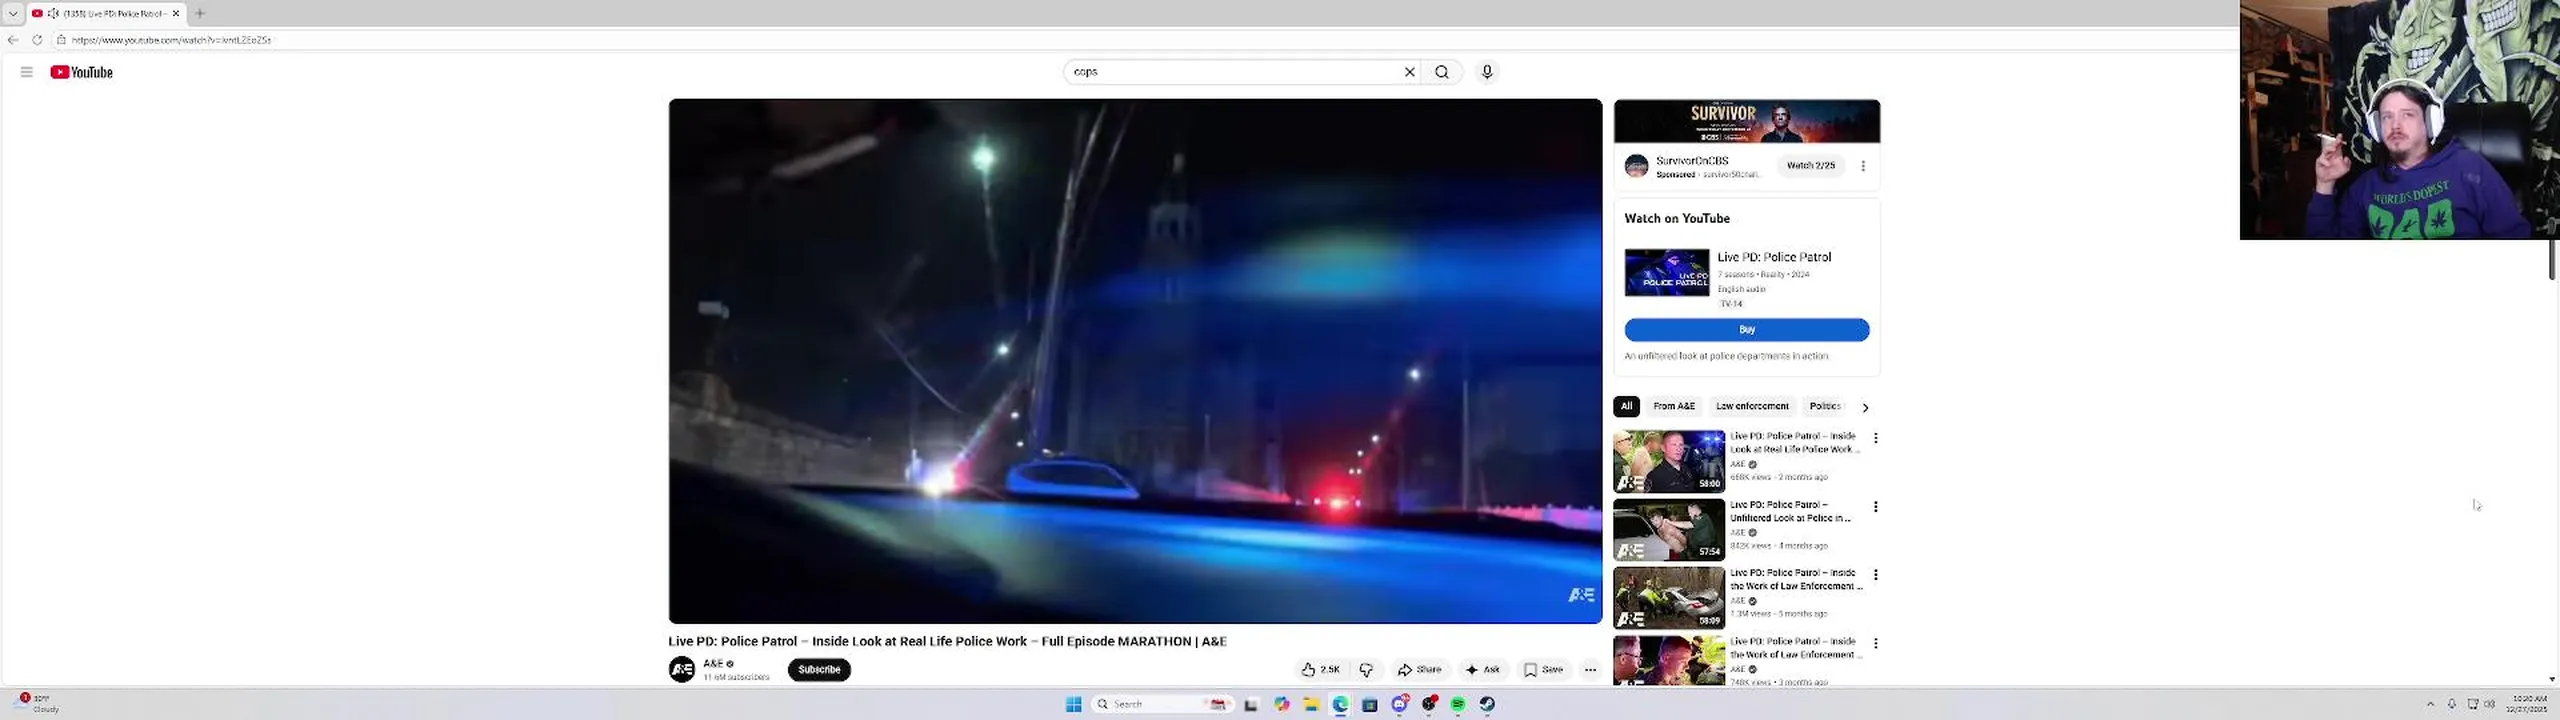Submit search with the magnifying glass icon

click(1442, 72)
